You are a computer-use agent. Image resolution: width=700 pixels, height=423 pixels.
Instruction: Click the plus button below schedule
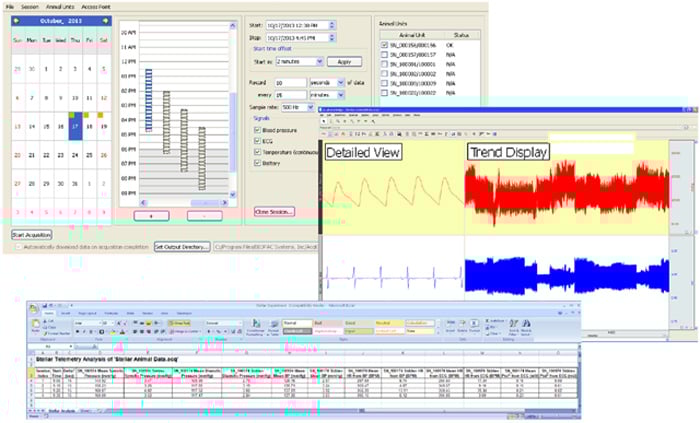[151, 216]
